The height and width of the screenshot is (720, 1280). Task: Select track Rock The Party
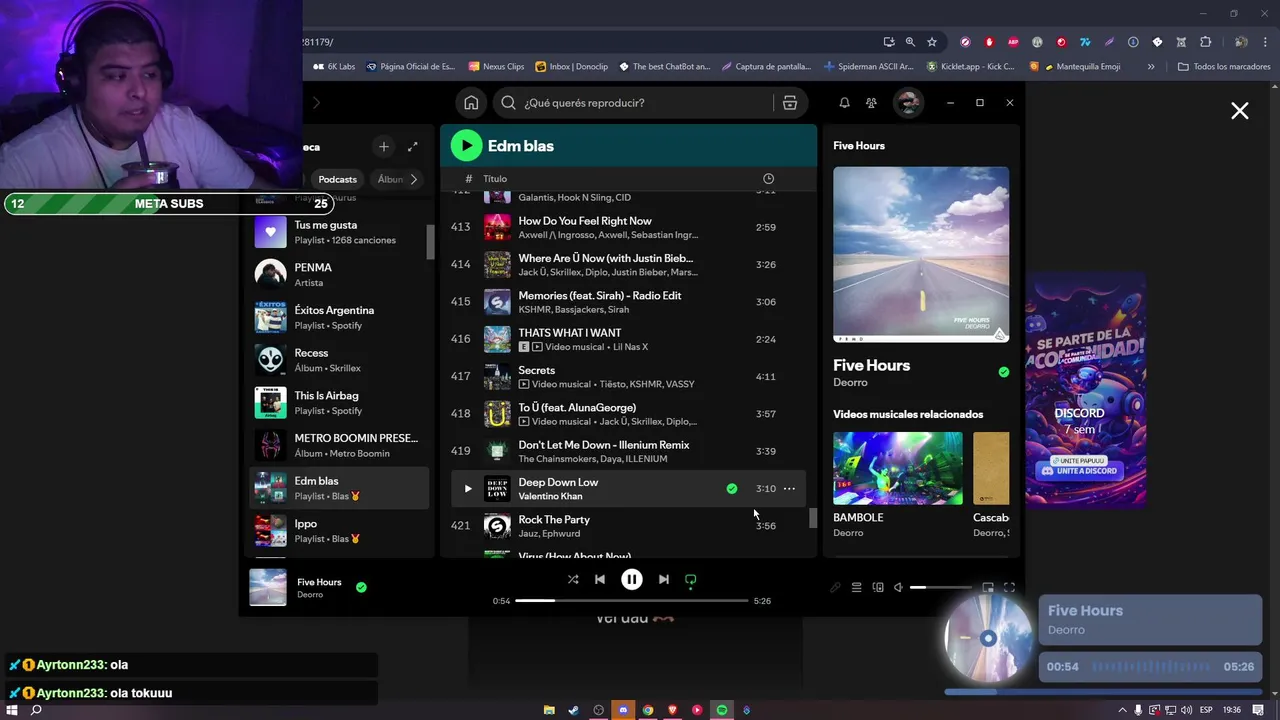point(628,526)
